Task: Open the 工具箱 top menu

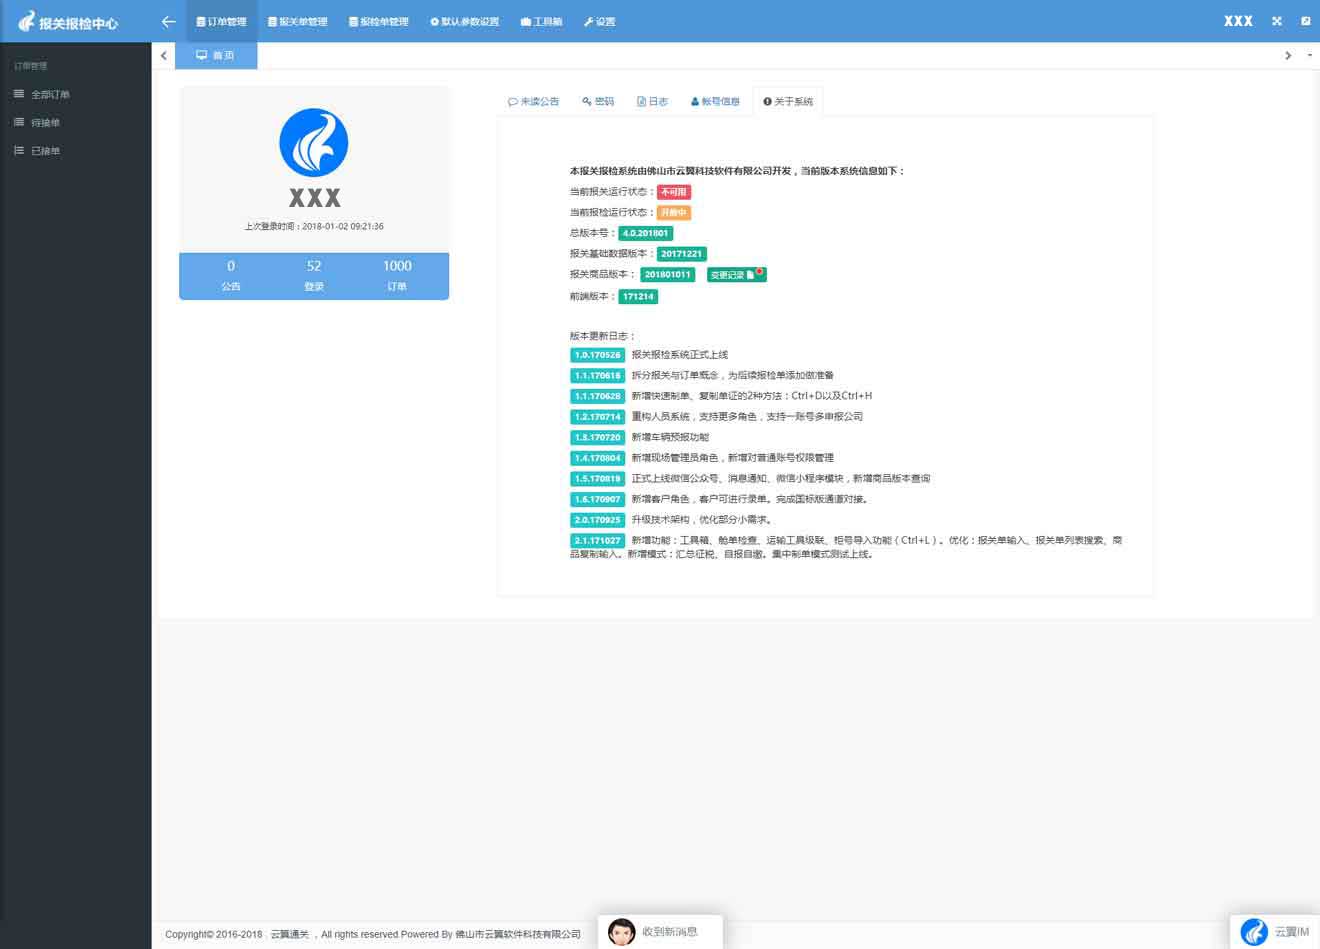Action: (541, 21)
